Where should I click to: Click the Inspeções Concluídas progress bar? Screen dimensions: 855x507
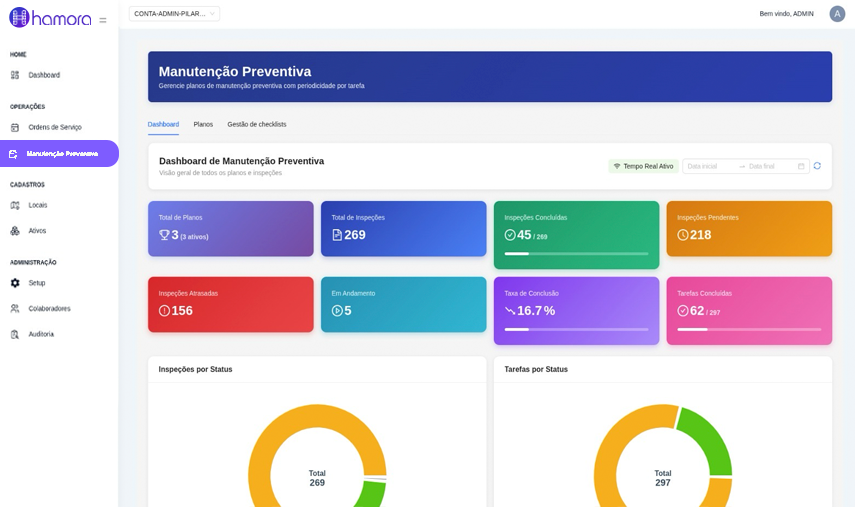point(576,254)
